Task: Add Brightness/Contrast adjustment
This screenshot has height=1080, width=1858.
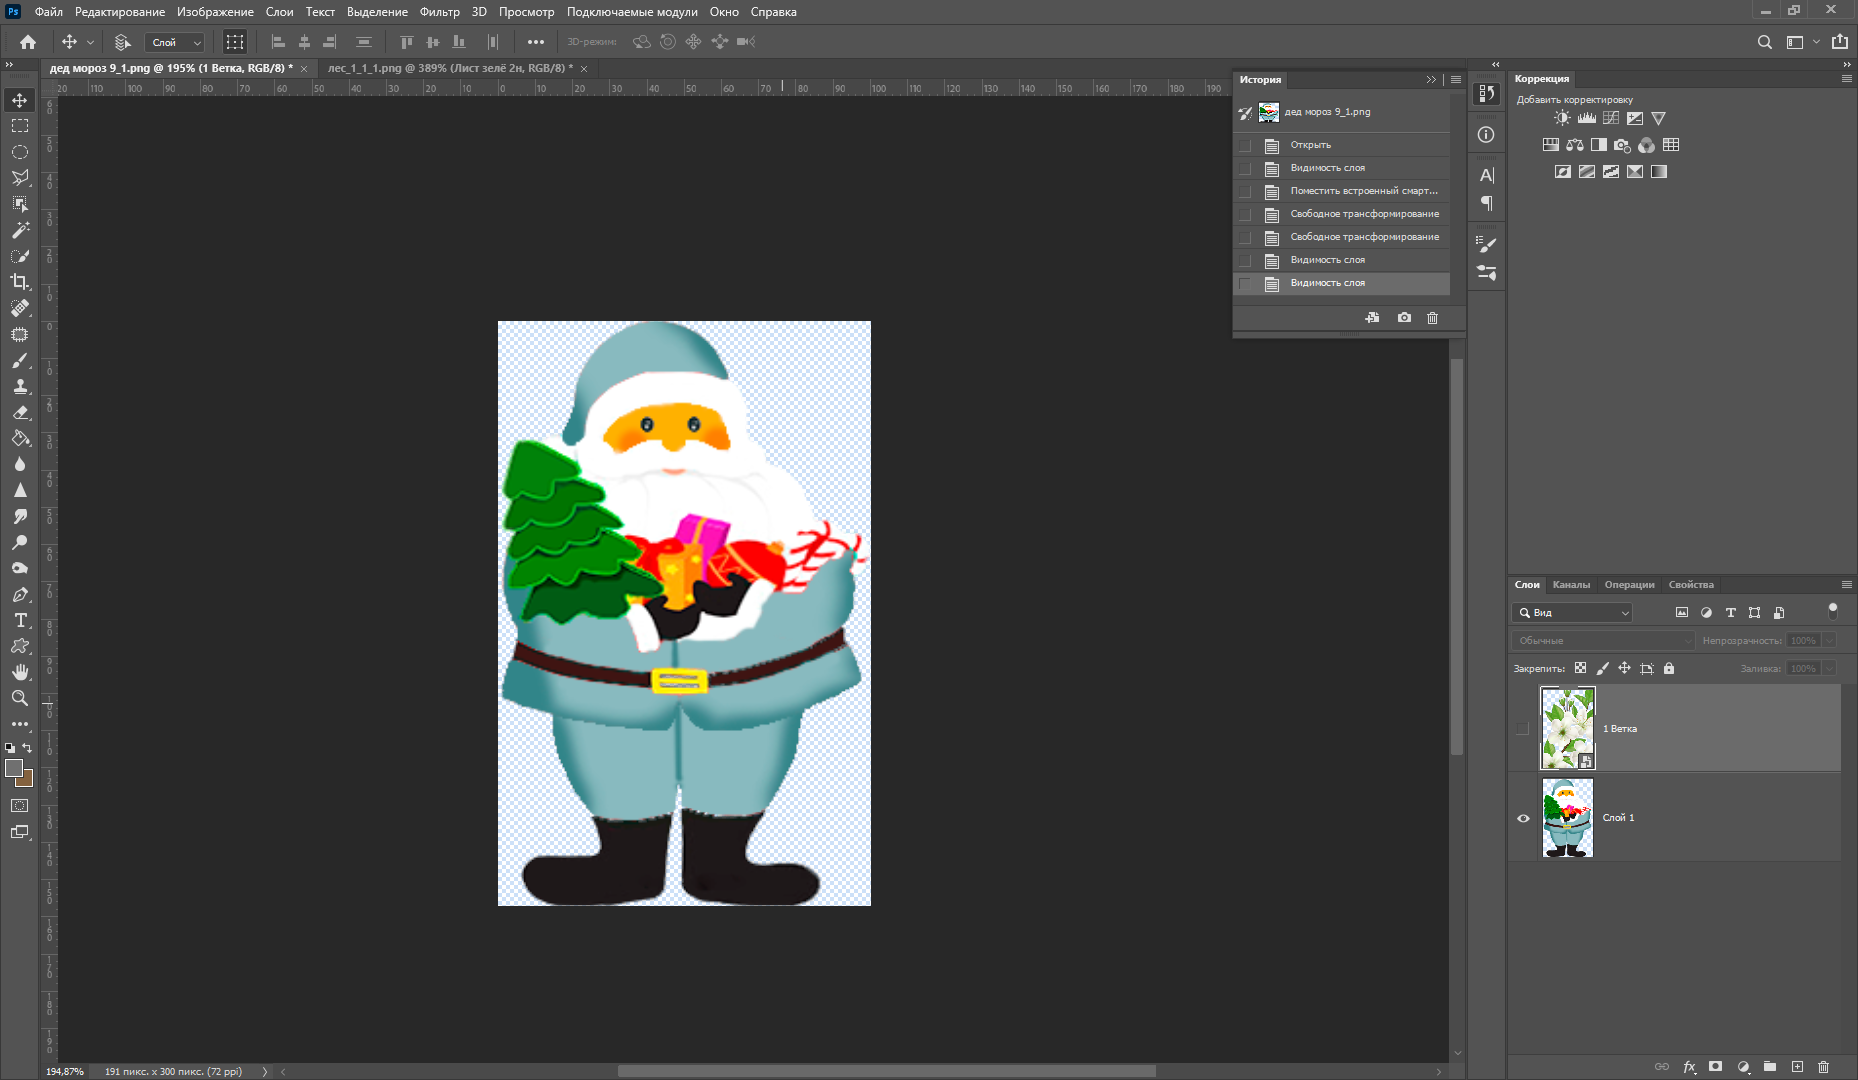Action: pyautogui.click(x=1562, y=118)
